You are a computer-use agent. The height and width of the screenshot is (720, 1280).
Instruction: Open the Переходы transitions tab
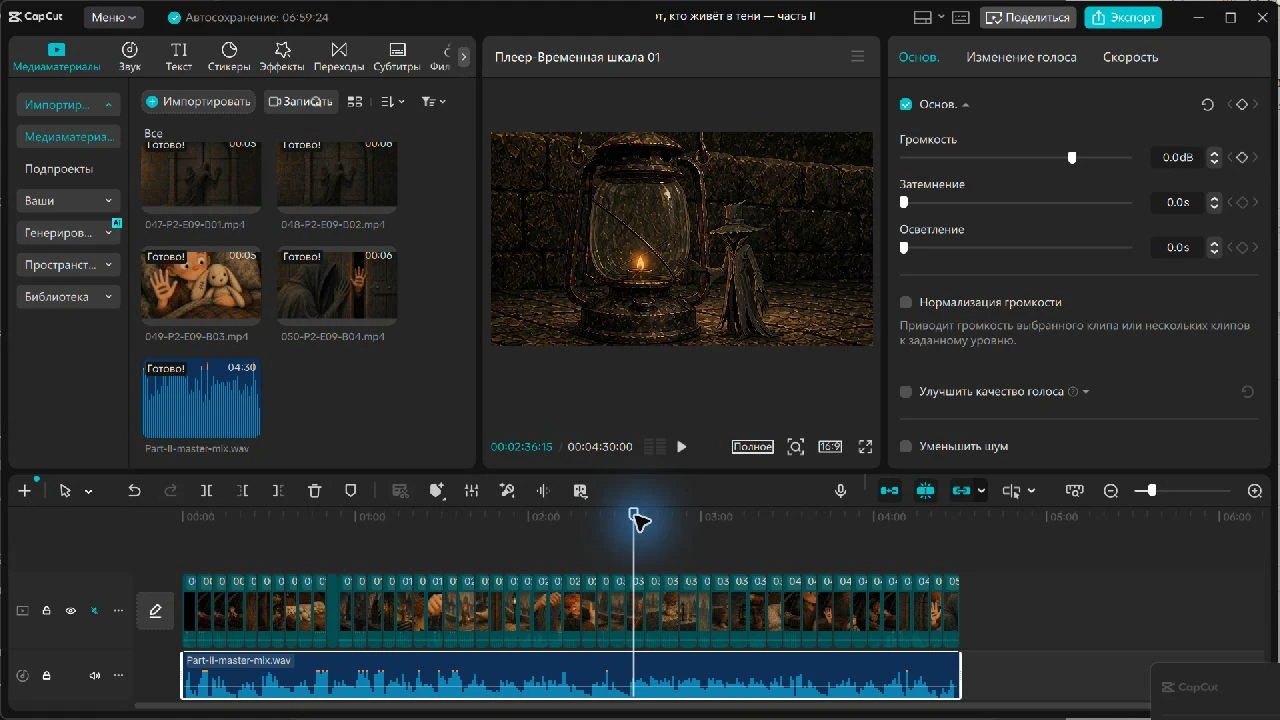tap(339, 57)
